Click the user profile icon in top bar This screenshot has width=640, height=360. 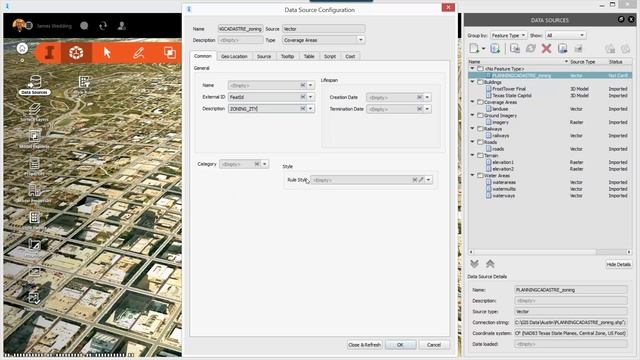pos(122,26)
